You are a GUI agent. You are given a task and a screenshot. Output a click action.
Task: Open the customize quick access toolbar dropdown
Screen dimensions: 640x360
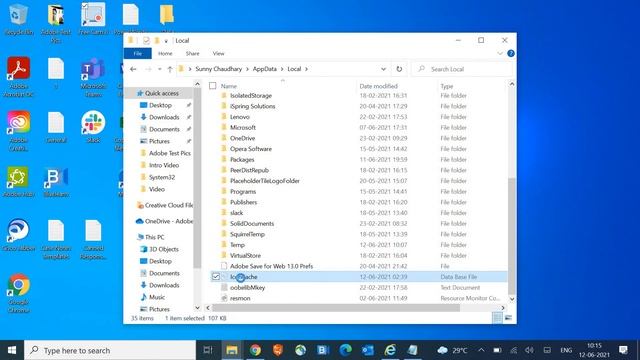[x=166, y=41]
